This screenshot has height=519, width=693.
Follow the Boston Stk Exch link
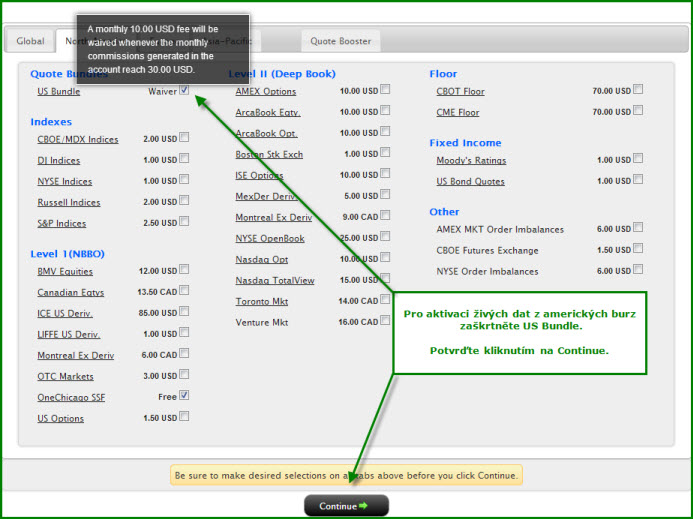269,154
